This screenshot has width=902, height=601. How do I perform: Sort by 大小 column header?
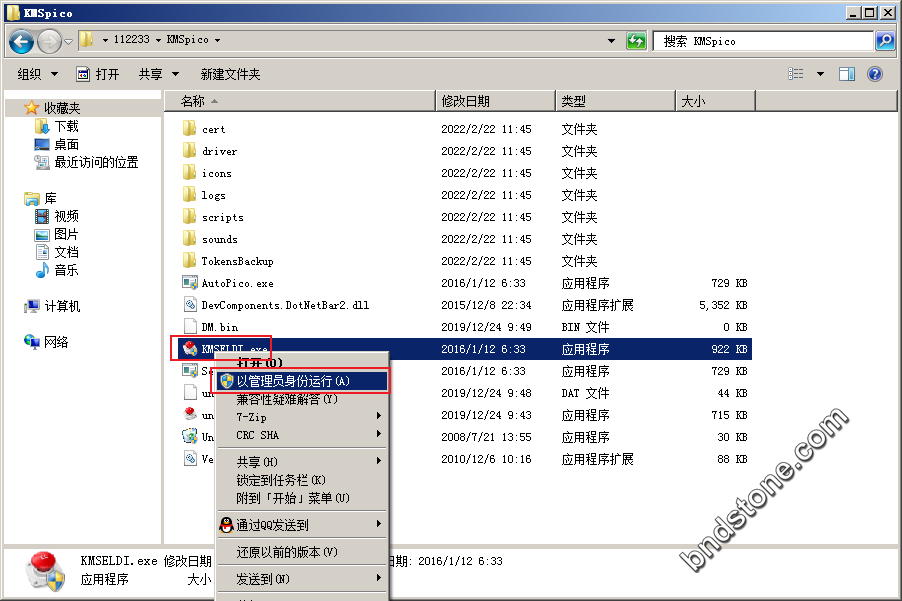coord(715,101)
